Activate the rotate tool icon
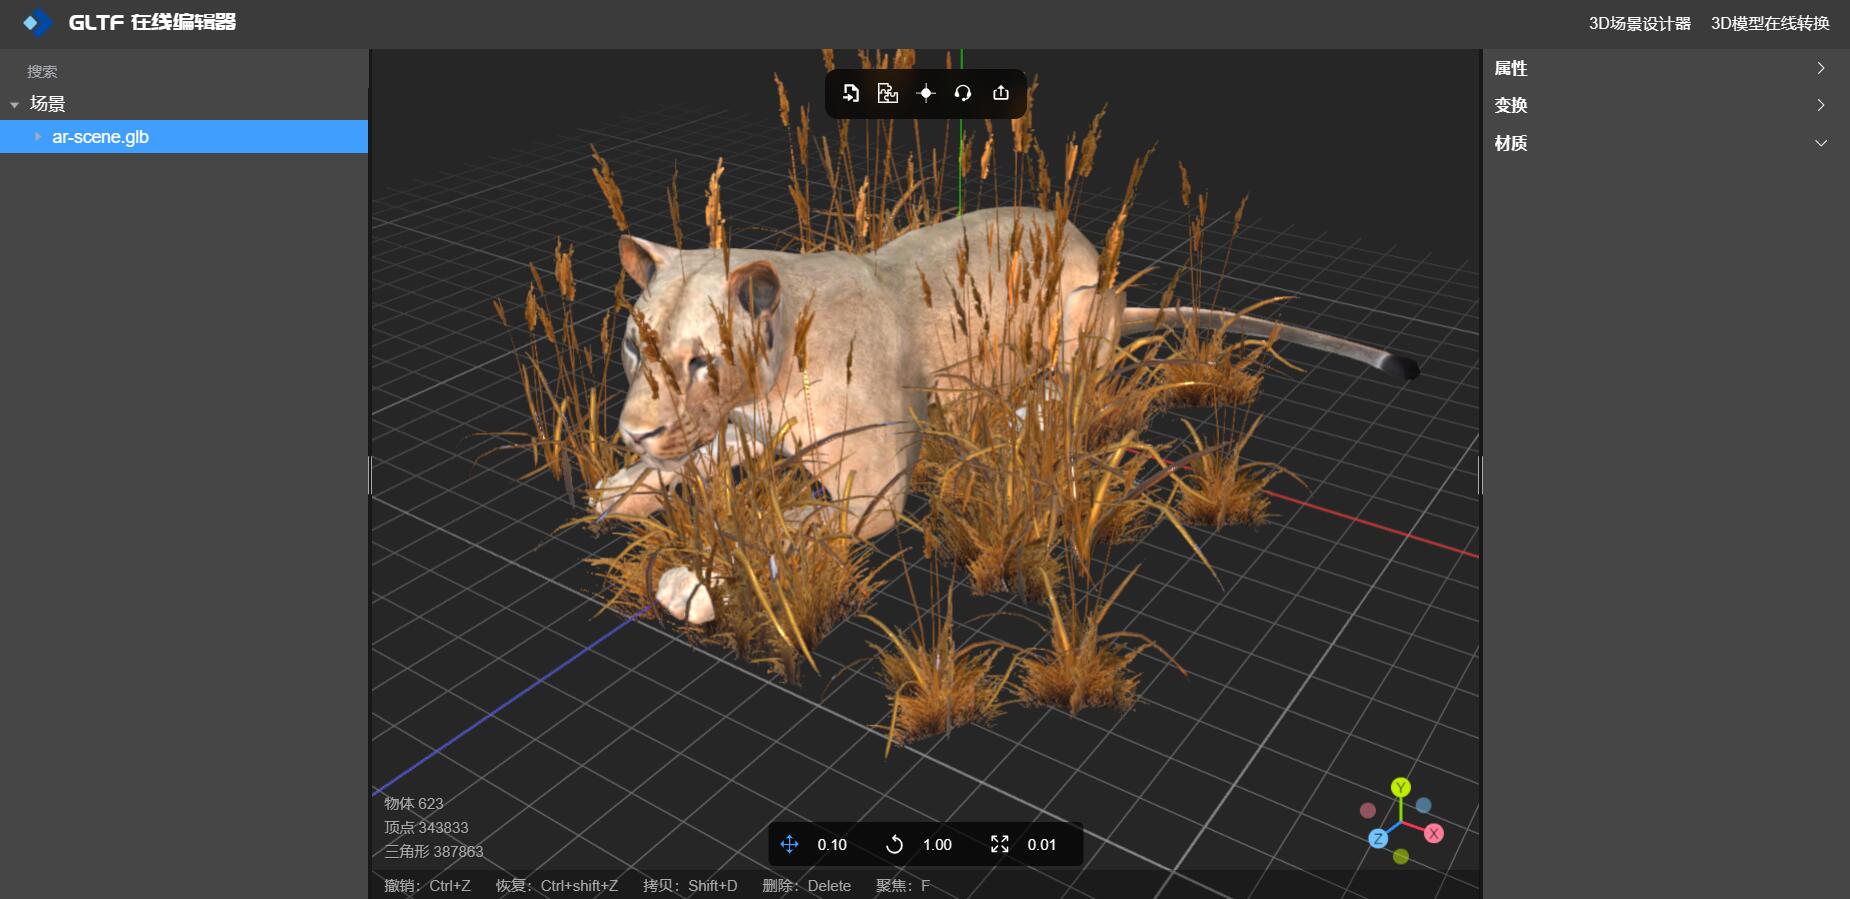Image resolution: width=1850 pixels, height=899 pixels. pyautogui.click(x=895, y=844)
